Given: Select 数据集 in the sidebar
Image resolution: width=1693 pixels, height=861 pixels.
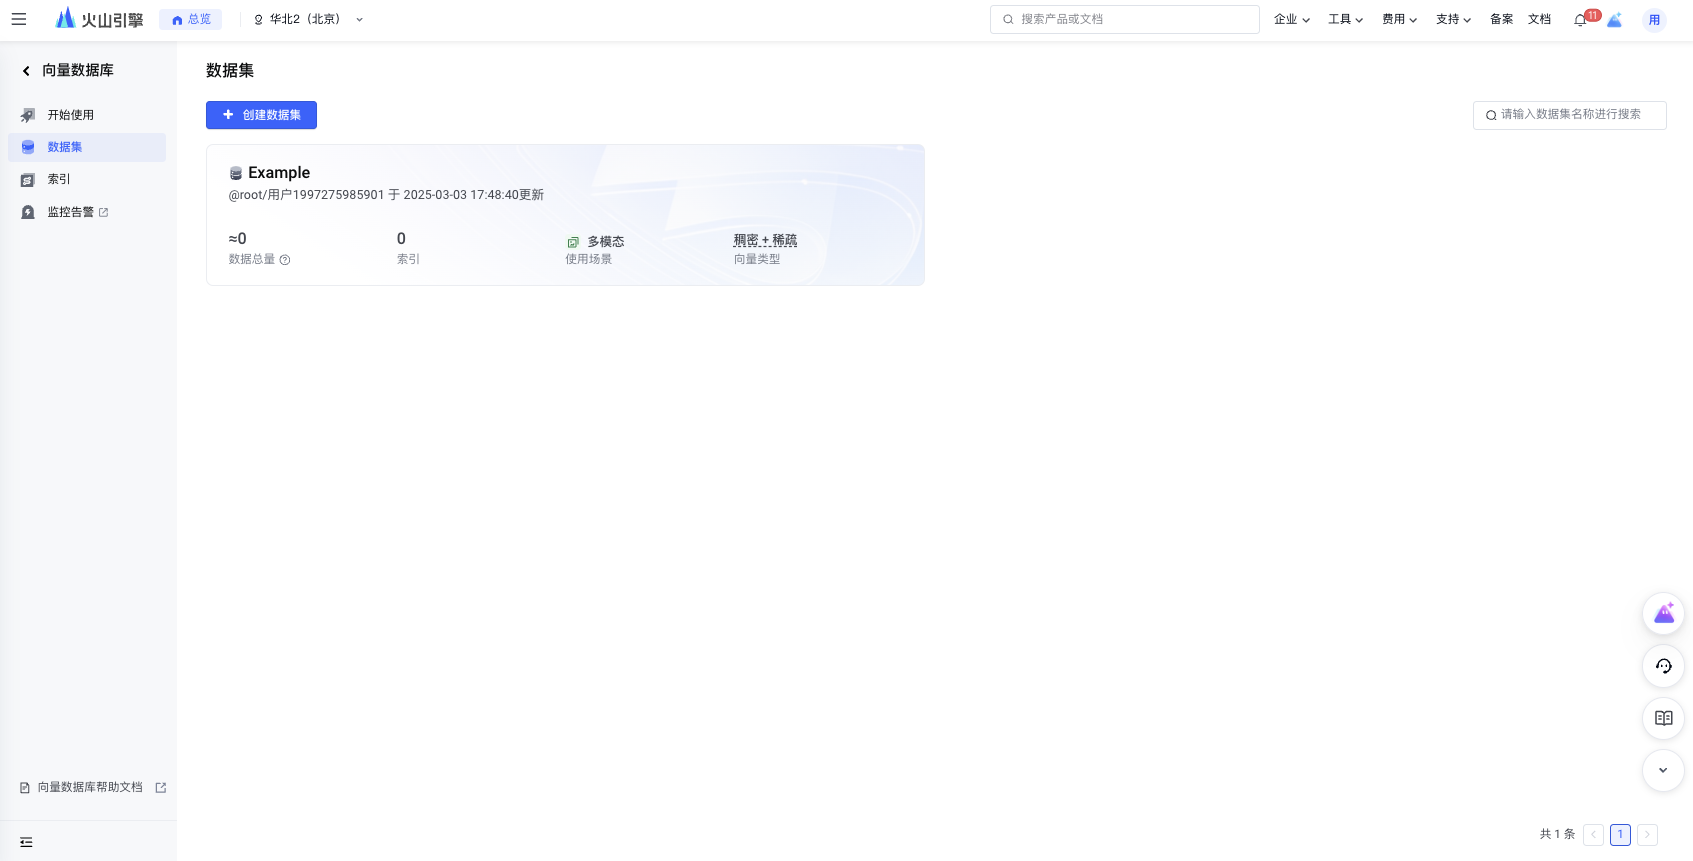Looking at the screenshot, I should [x=87, y=147].
